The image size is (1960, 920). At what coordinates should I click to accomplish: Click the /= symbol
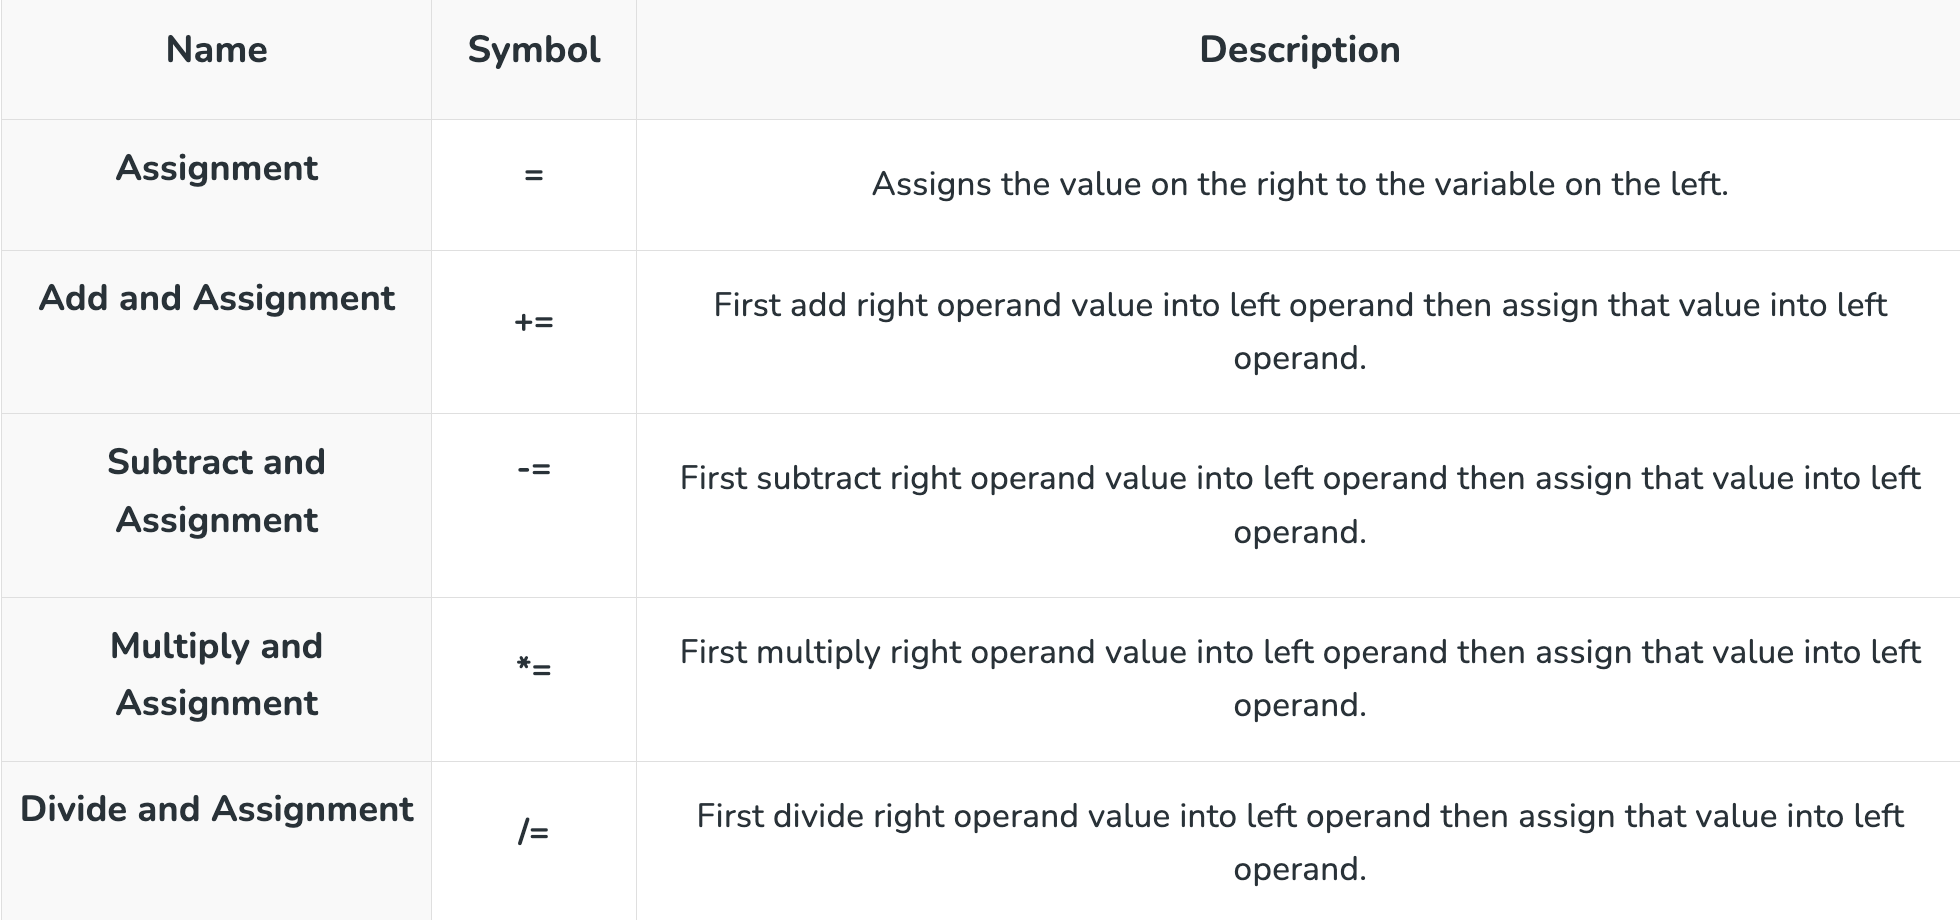[533, 832]
